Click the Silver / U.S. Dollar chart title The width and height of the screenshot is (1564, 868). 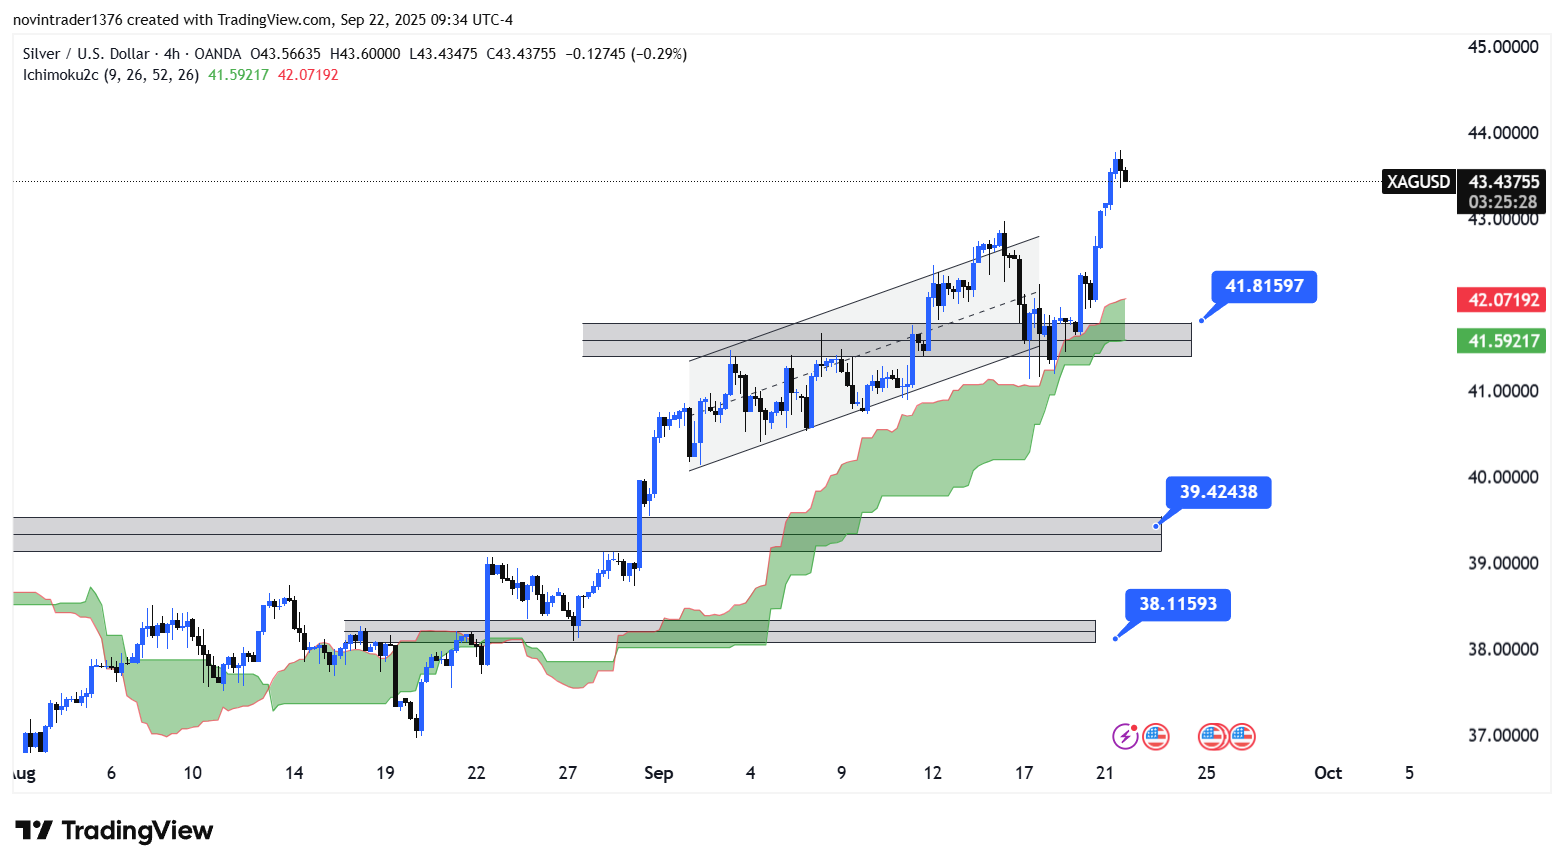point(86,54)
